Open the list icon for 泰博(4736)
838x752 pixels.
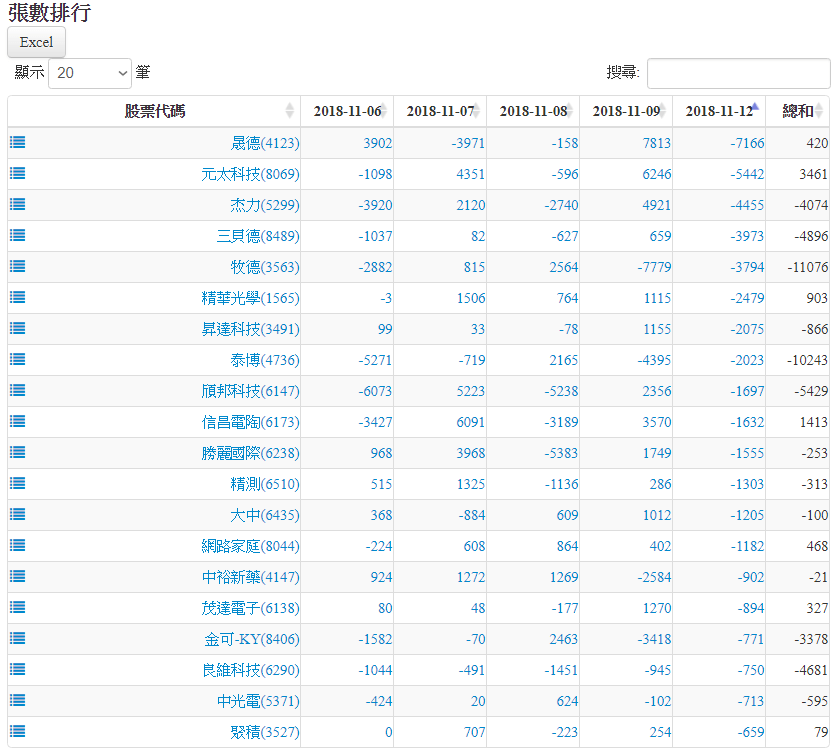click(x=17, y=359)
